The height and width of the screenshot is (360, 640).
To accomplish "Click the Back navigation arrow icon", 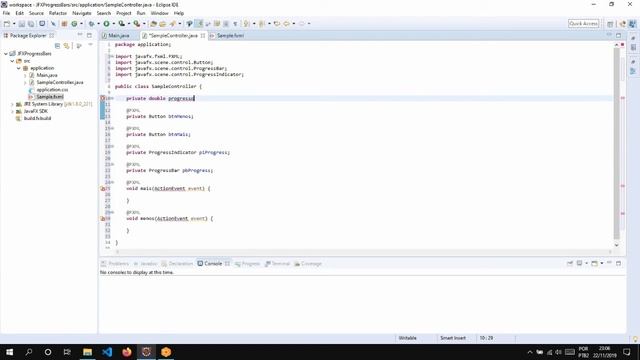I will [287, 24].
